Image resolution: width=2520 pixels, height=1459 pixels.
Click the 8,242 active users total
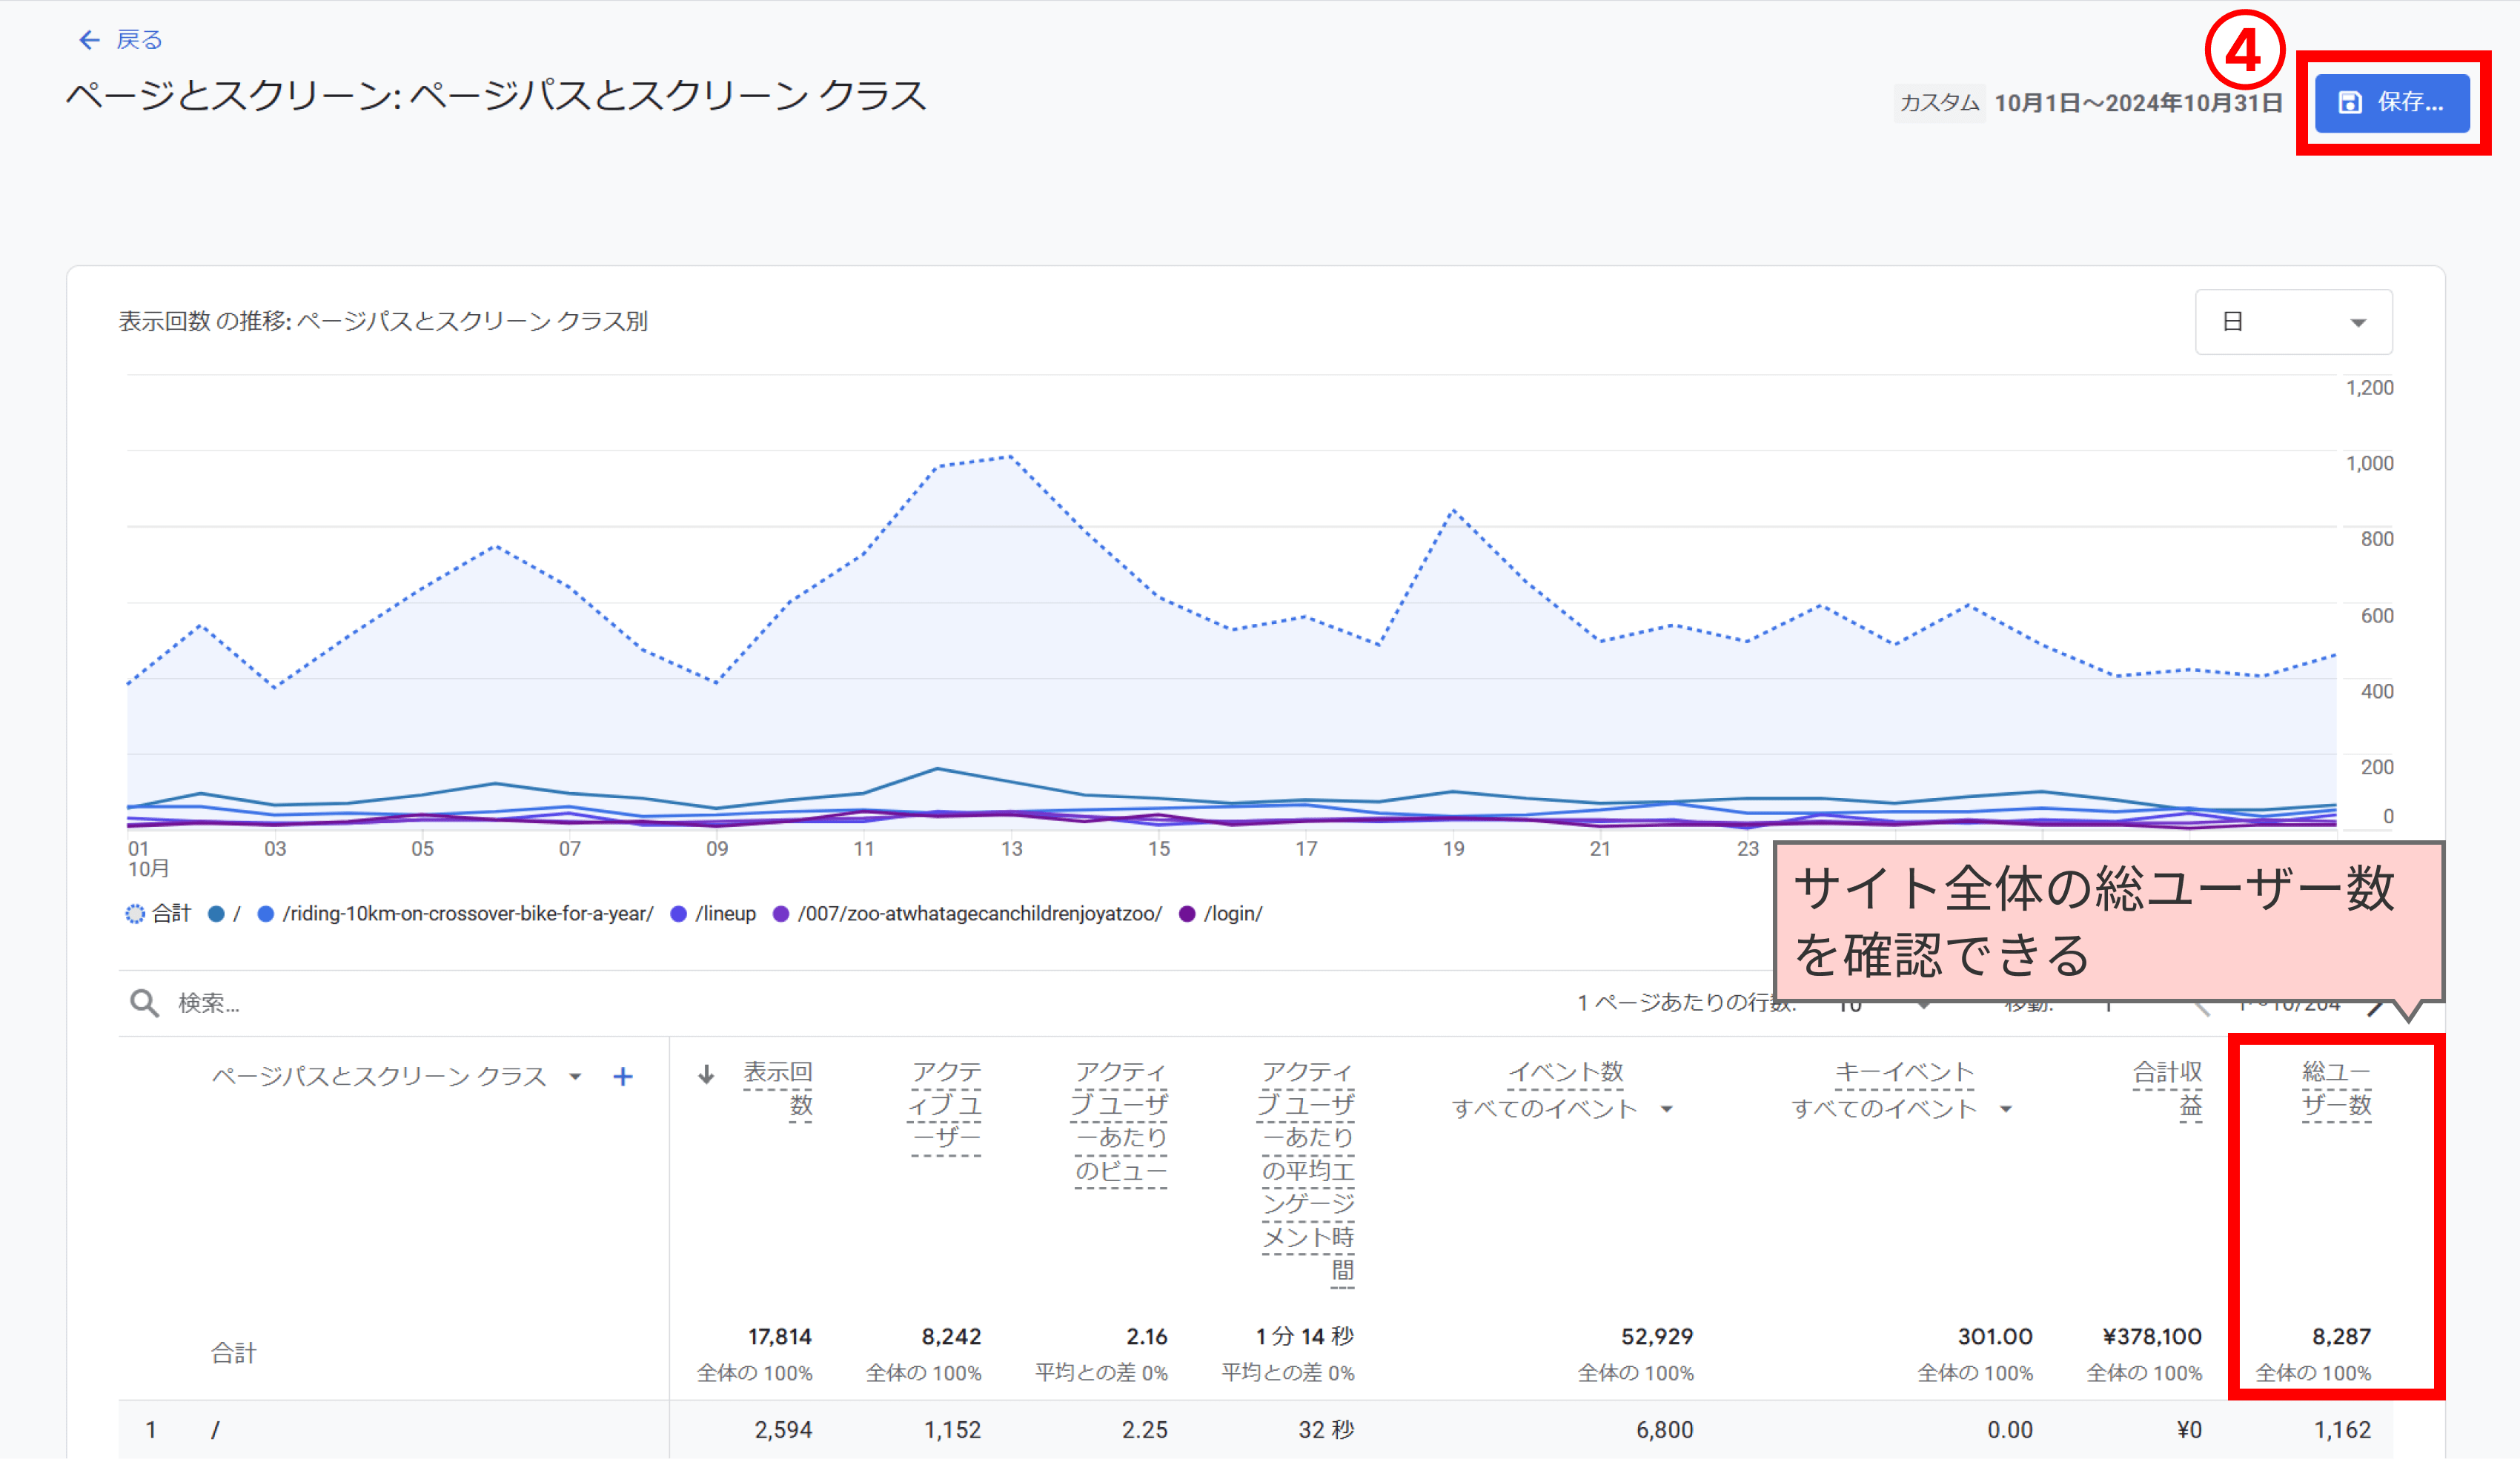[x=951, y=1337]
